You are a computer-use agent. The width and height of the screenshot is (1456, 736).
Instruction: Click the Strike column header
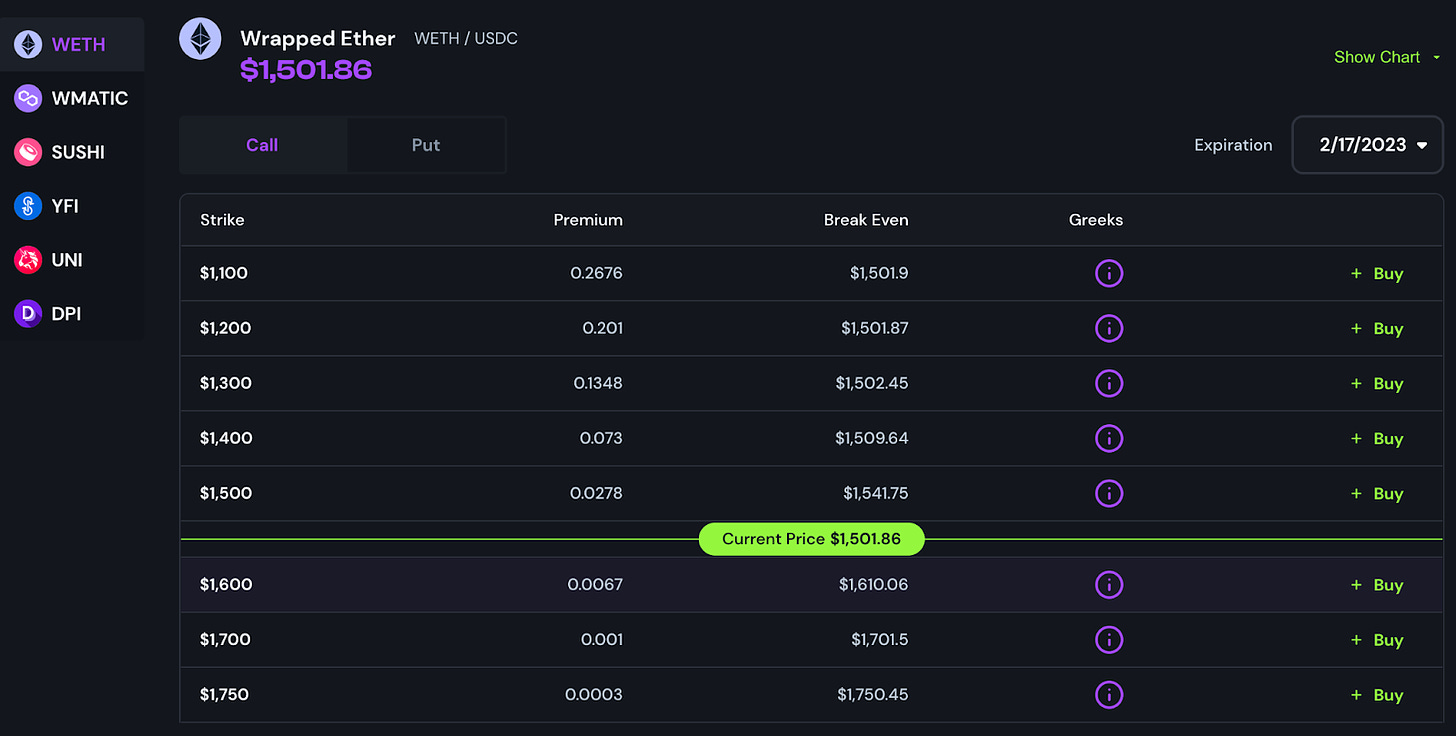pyautogui.click(x=222, y=220)
